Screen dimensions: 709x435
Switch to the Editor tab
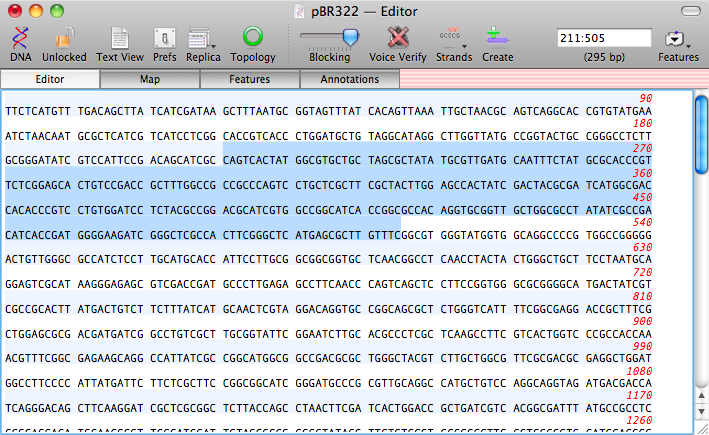(x=50, y=78)
